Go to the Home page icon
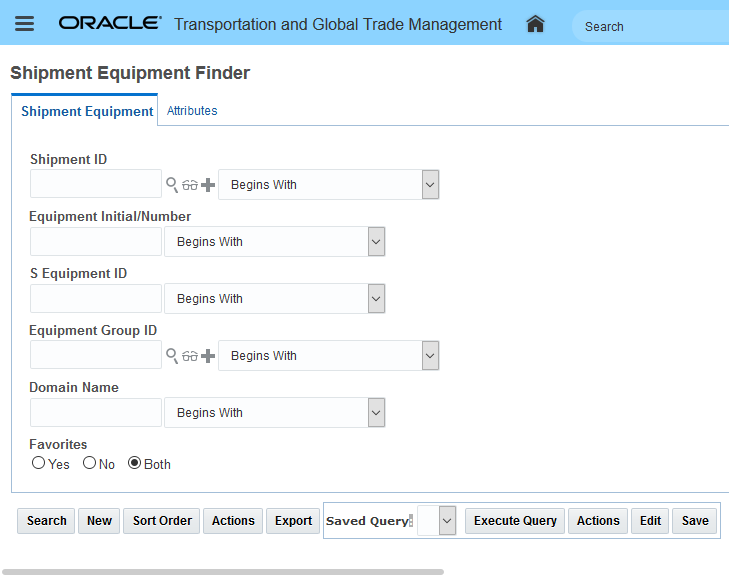The width and height of the screenshot is (729, 577). point(535,24)
